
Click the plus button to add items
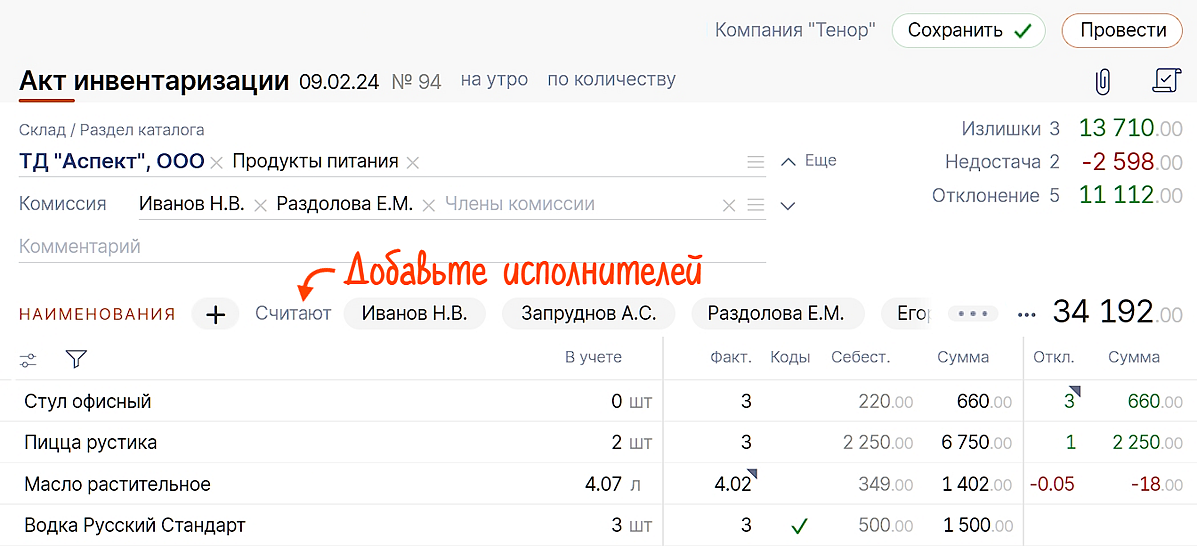click(216, 314)
